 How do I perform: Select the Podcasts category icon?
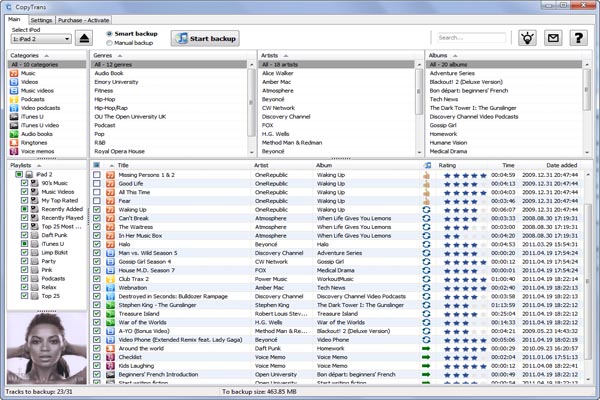(14, 101)
